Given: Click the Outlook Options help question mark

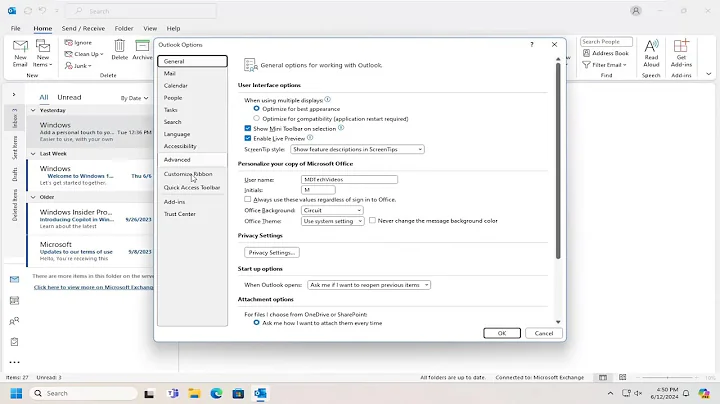Looking at the screenshot, I should coord(532,45).
